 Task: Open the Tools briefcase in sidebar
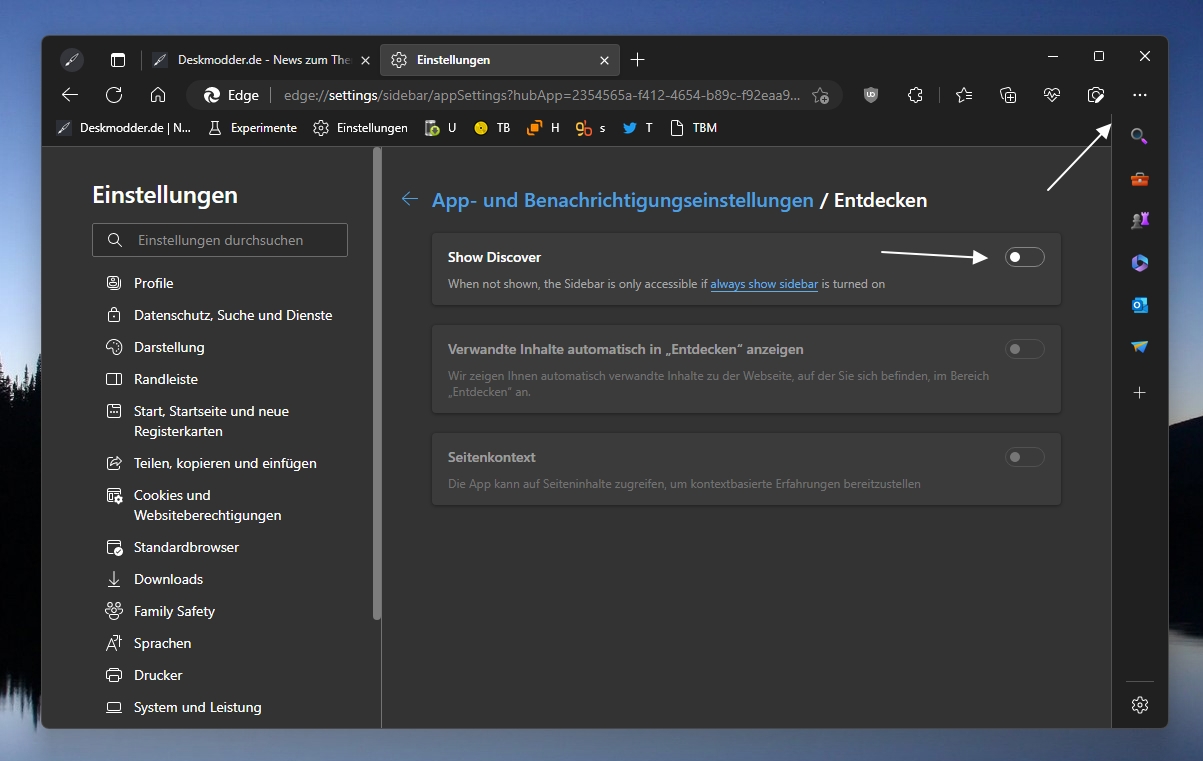point(1139,179)
